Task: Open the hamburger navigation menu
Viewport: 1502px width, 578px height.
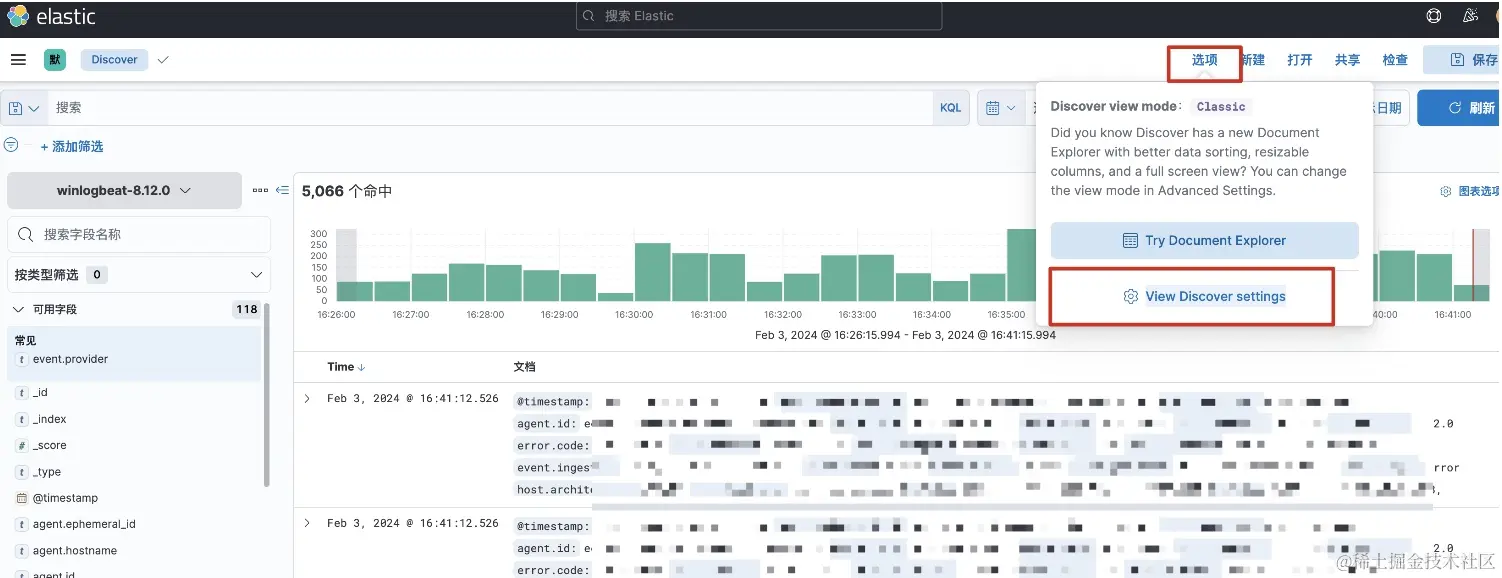Action: tap(18, 60)
